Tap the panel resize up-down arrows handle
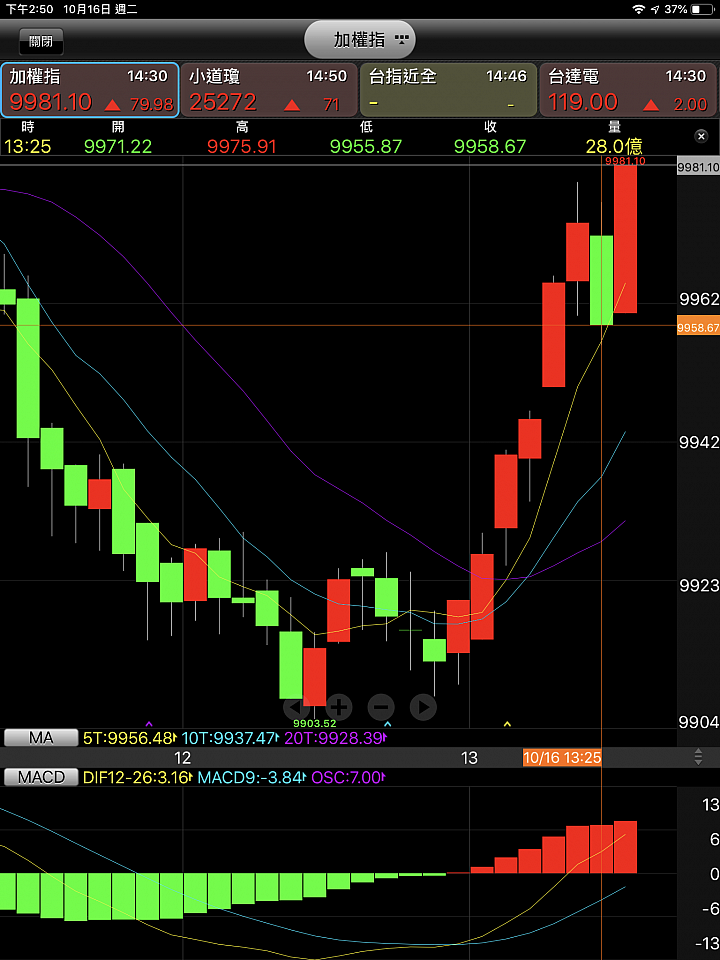This screenshot has height=960, width=720. (699, 757)
